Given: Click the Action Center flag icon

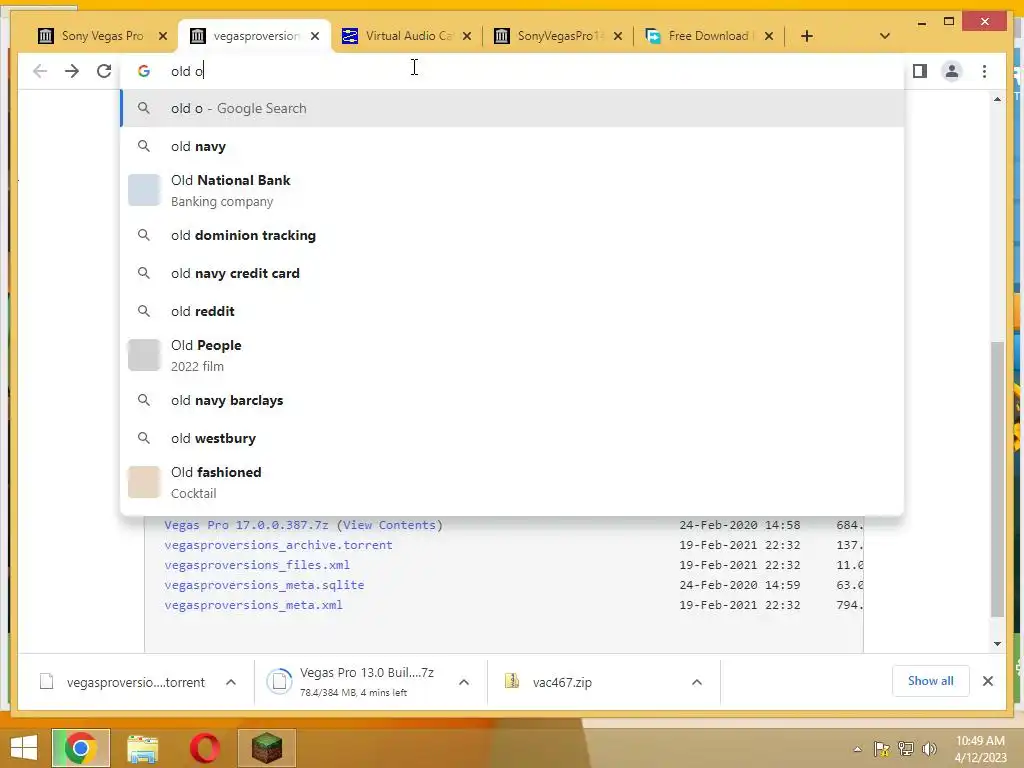Looking at the screenshot, I should click(882, 749).
